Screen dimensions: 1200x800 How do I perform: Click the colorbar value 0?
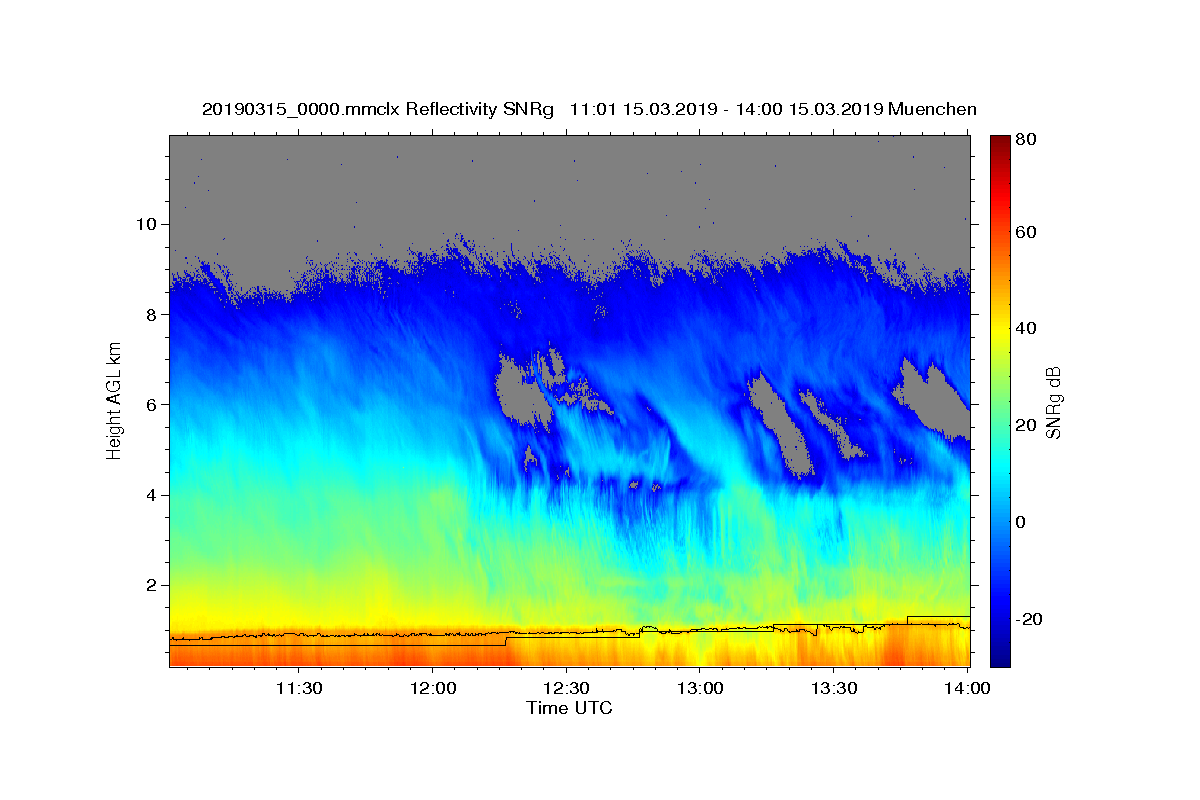1019,522
